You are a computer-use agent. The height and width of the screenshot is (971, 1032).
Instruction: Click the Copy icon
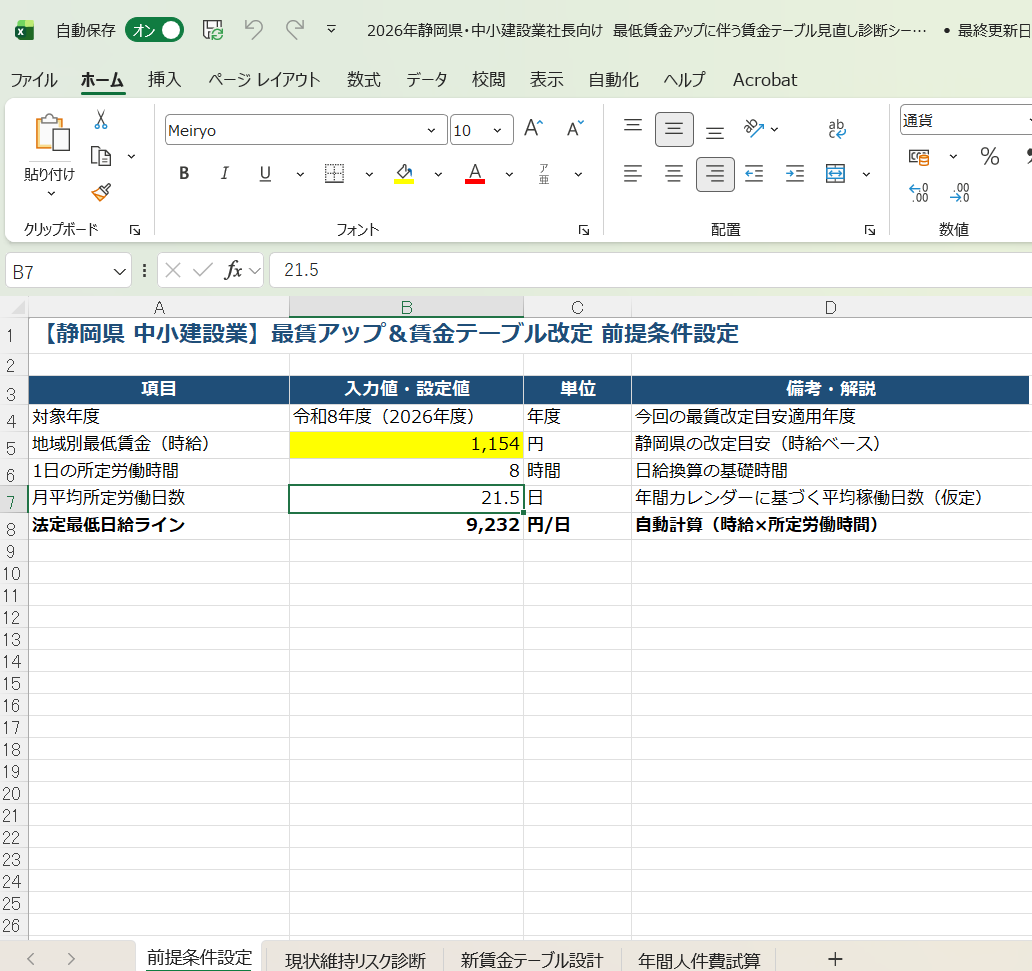point(101,156)
